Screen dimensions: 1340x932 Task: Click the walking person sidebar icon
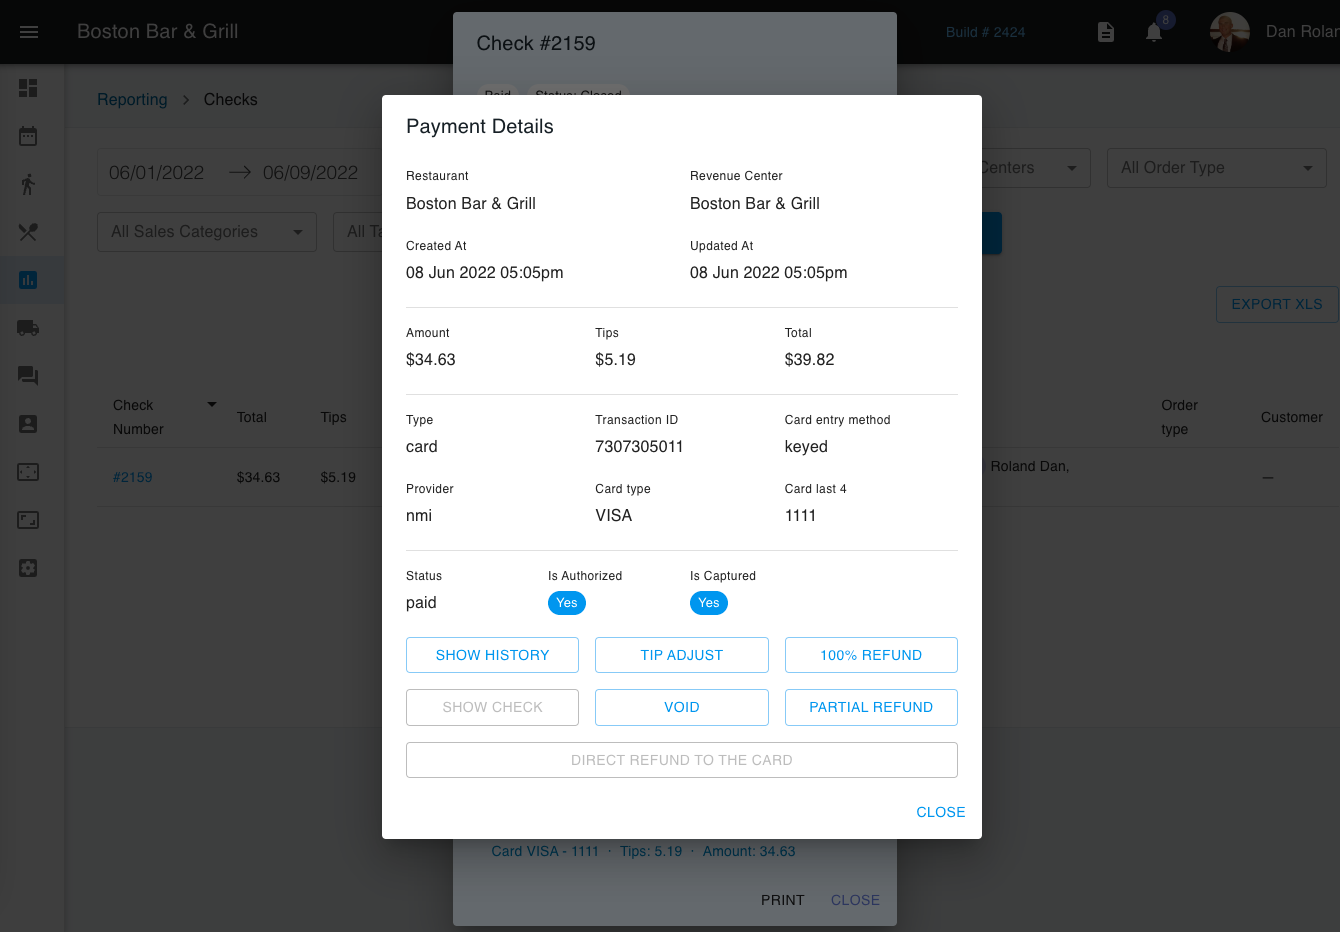28,184
